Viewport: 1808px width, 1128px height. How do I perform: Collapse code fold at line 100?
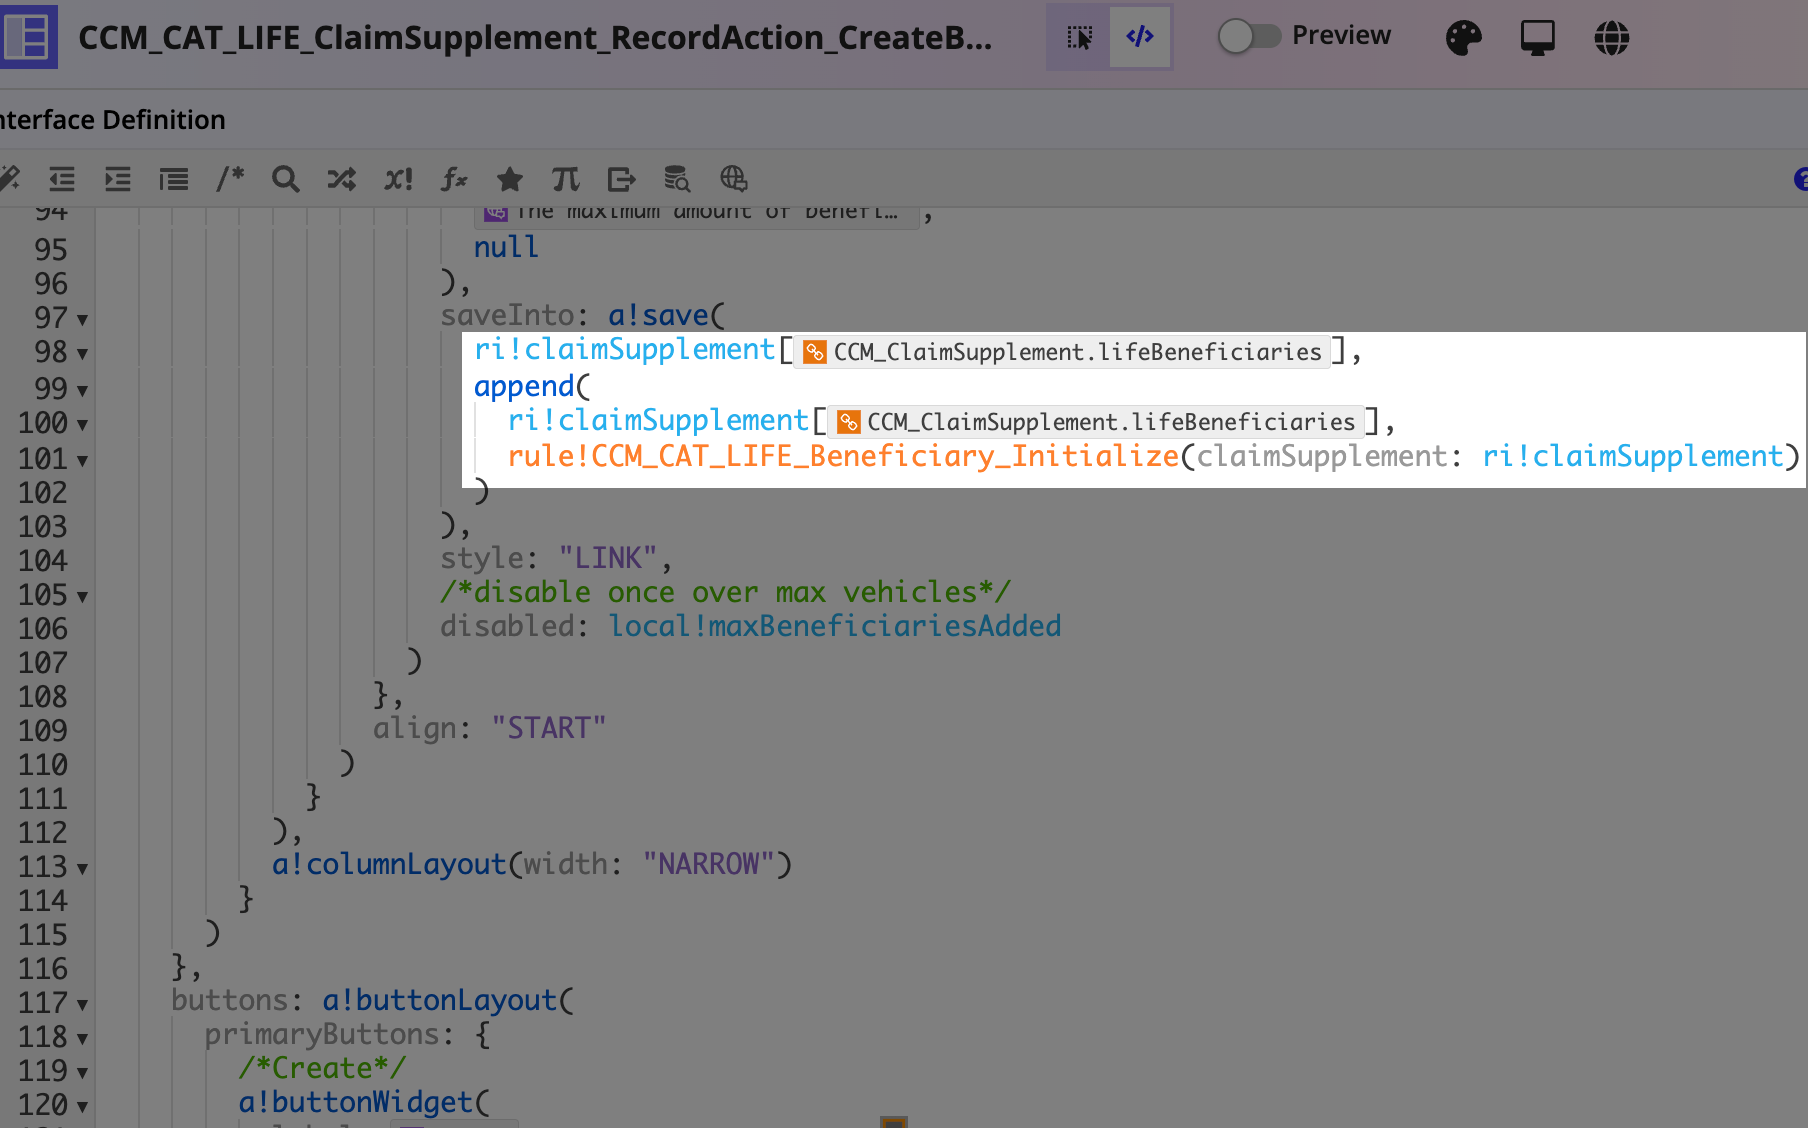82,425
